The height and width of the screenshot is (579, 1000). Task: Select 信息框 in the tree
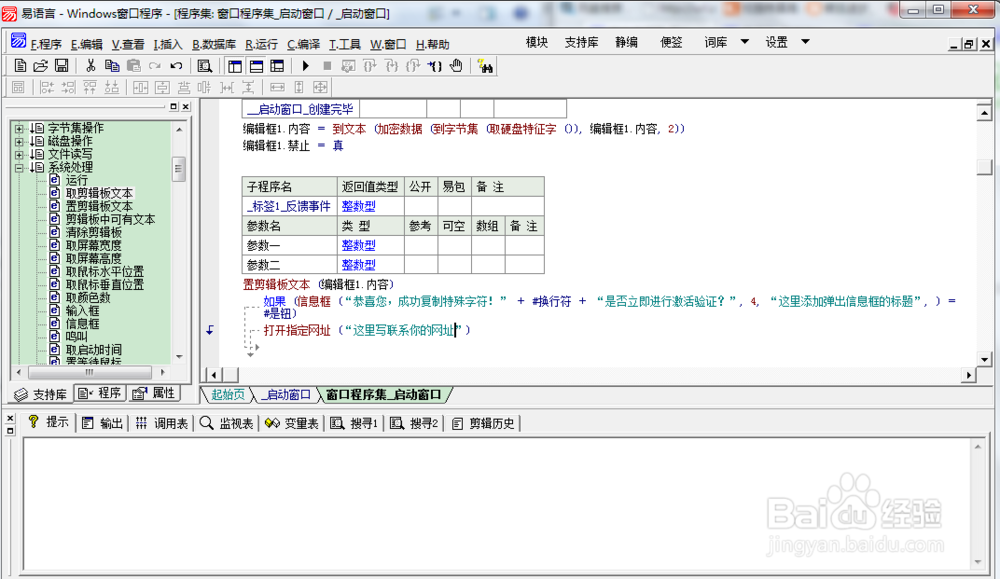(82, 323)
